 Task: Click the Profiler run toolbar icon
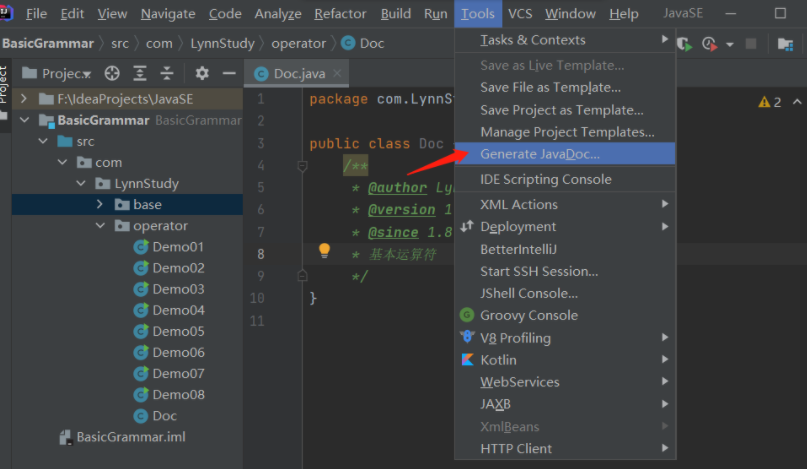click(710, 44)
